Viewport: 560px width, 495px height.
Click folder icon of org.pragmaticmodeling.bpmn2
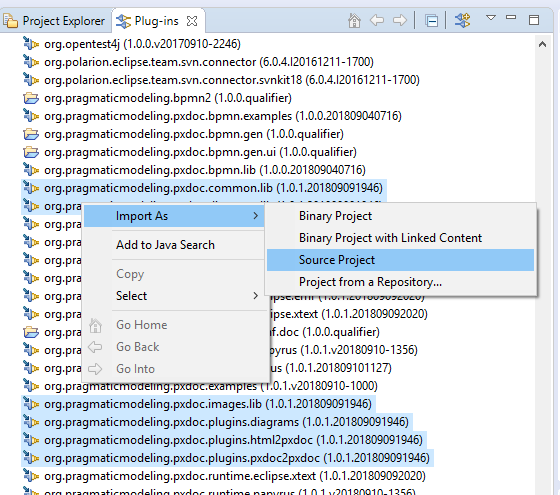(x=31, y=98)
